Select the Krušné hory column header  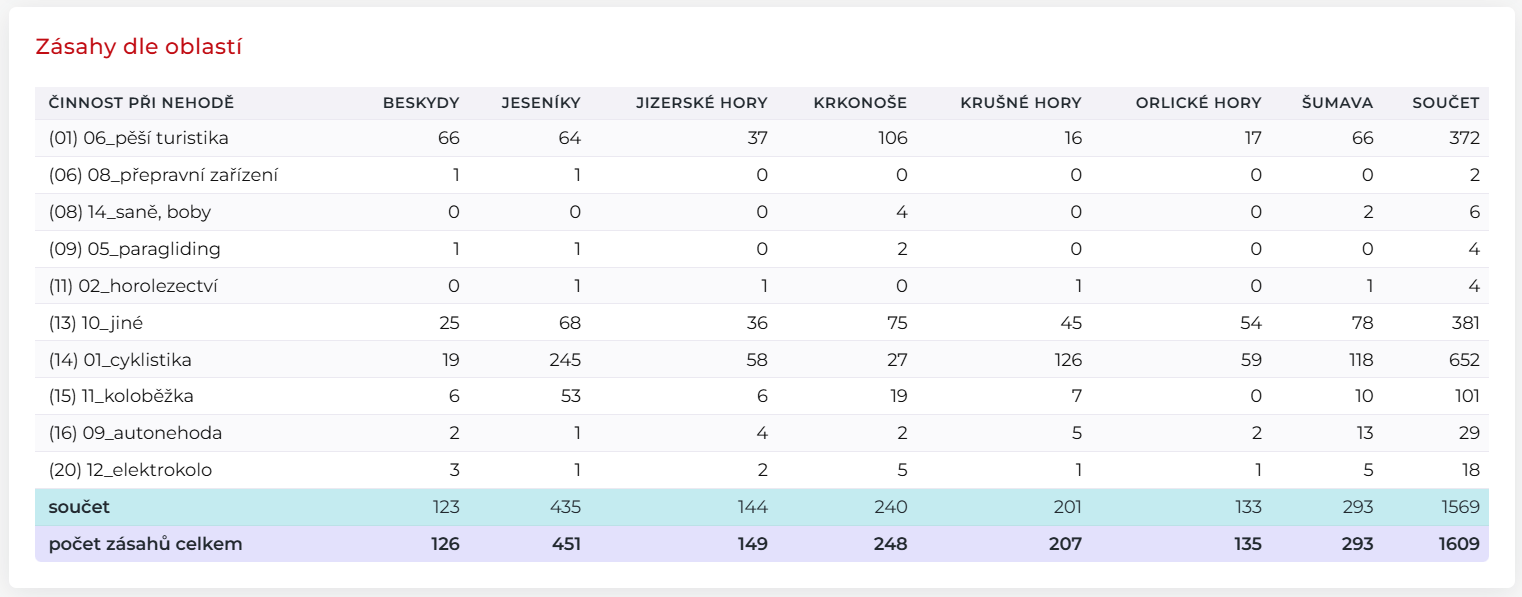point(1020,103)
